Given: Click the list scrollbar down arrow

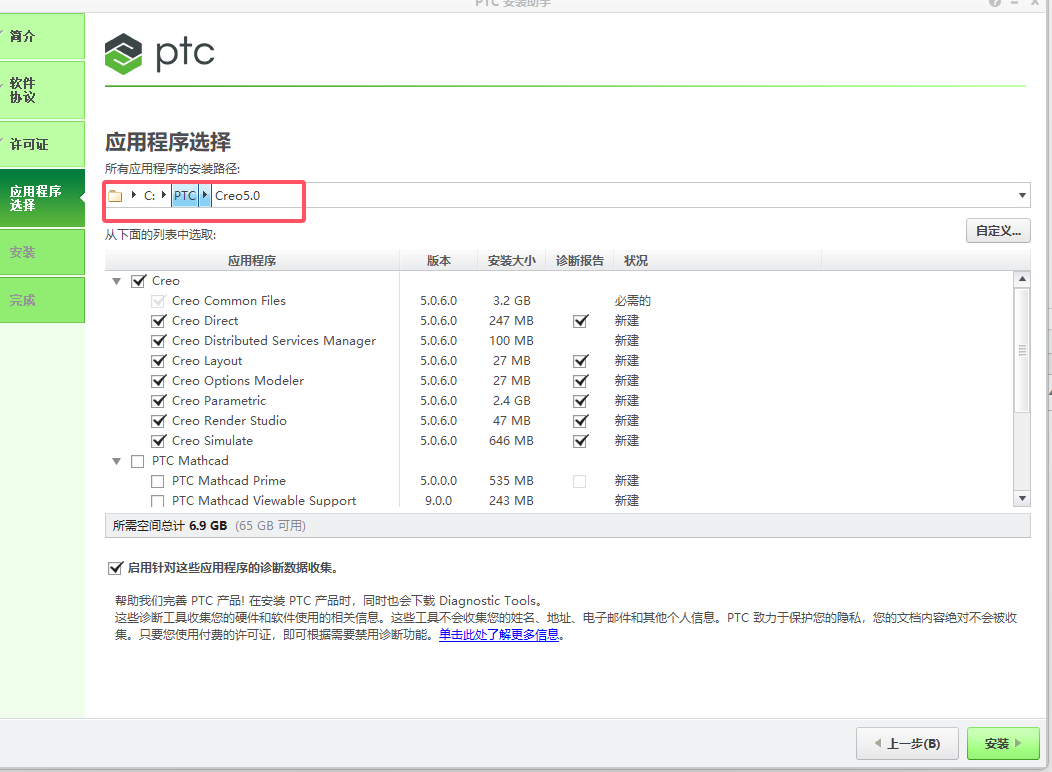Looking at the screenshot, I should point(1022,498).
